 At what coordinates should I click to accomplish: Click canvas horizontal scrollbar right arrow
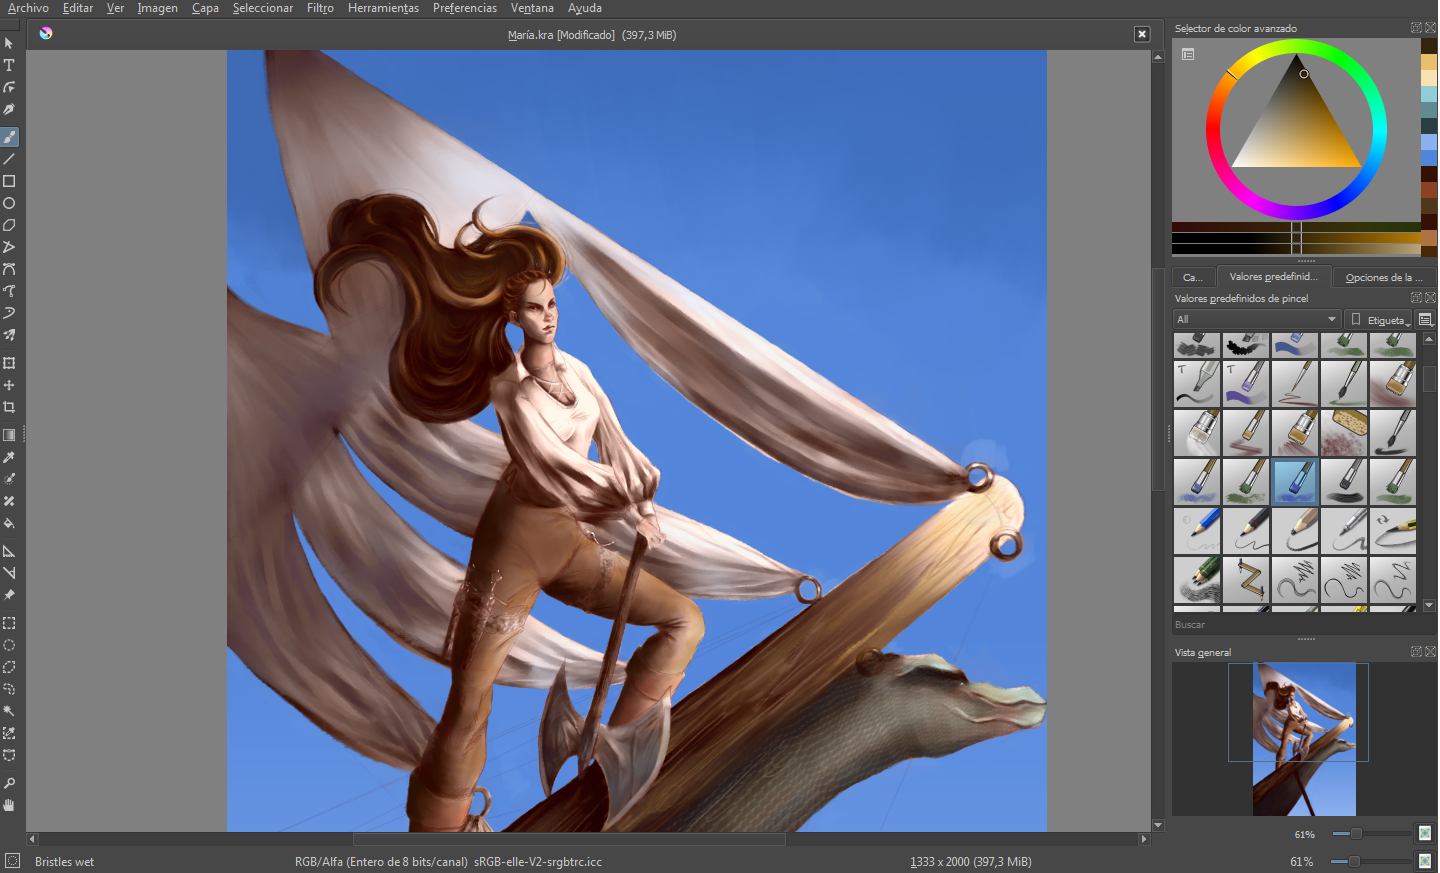tap(1144, 839)
